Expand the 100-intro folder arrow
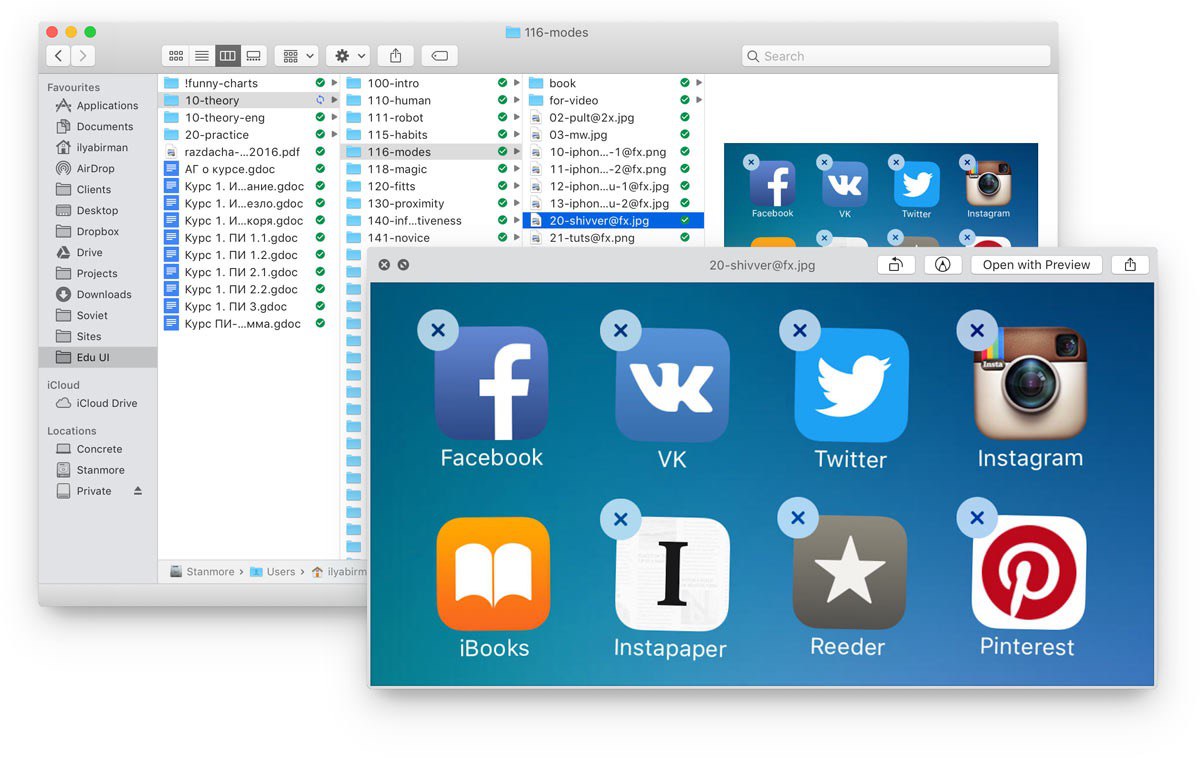This screenshot has width=1200, height=758. [x=517, y=83]
